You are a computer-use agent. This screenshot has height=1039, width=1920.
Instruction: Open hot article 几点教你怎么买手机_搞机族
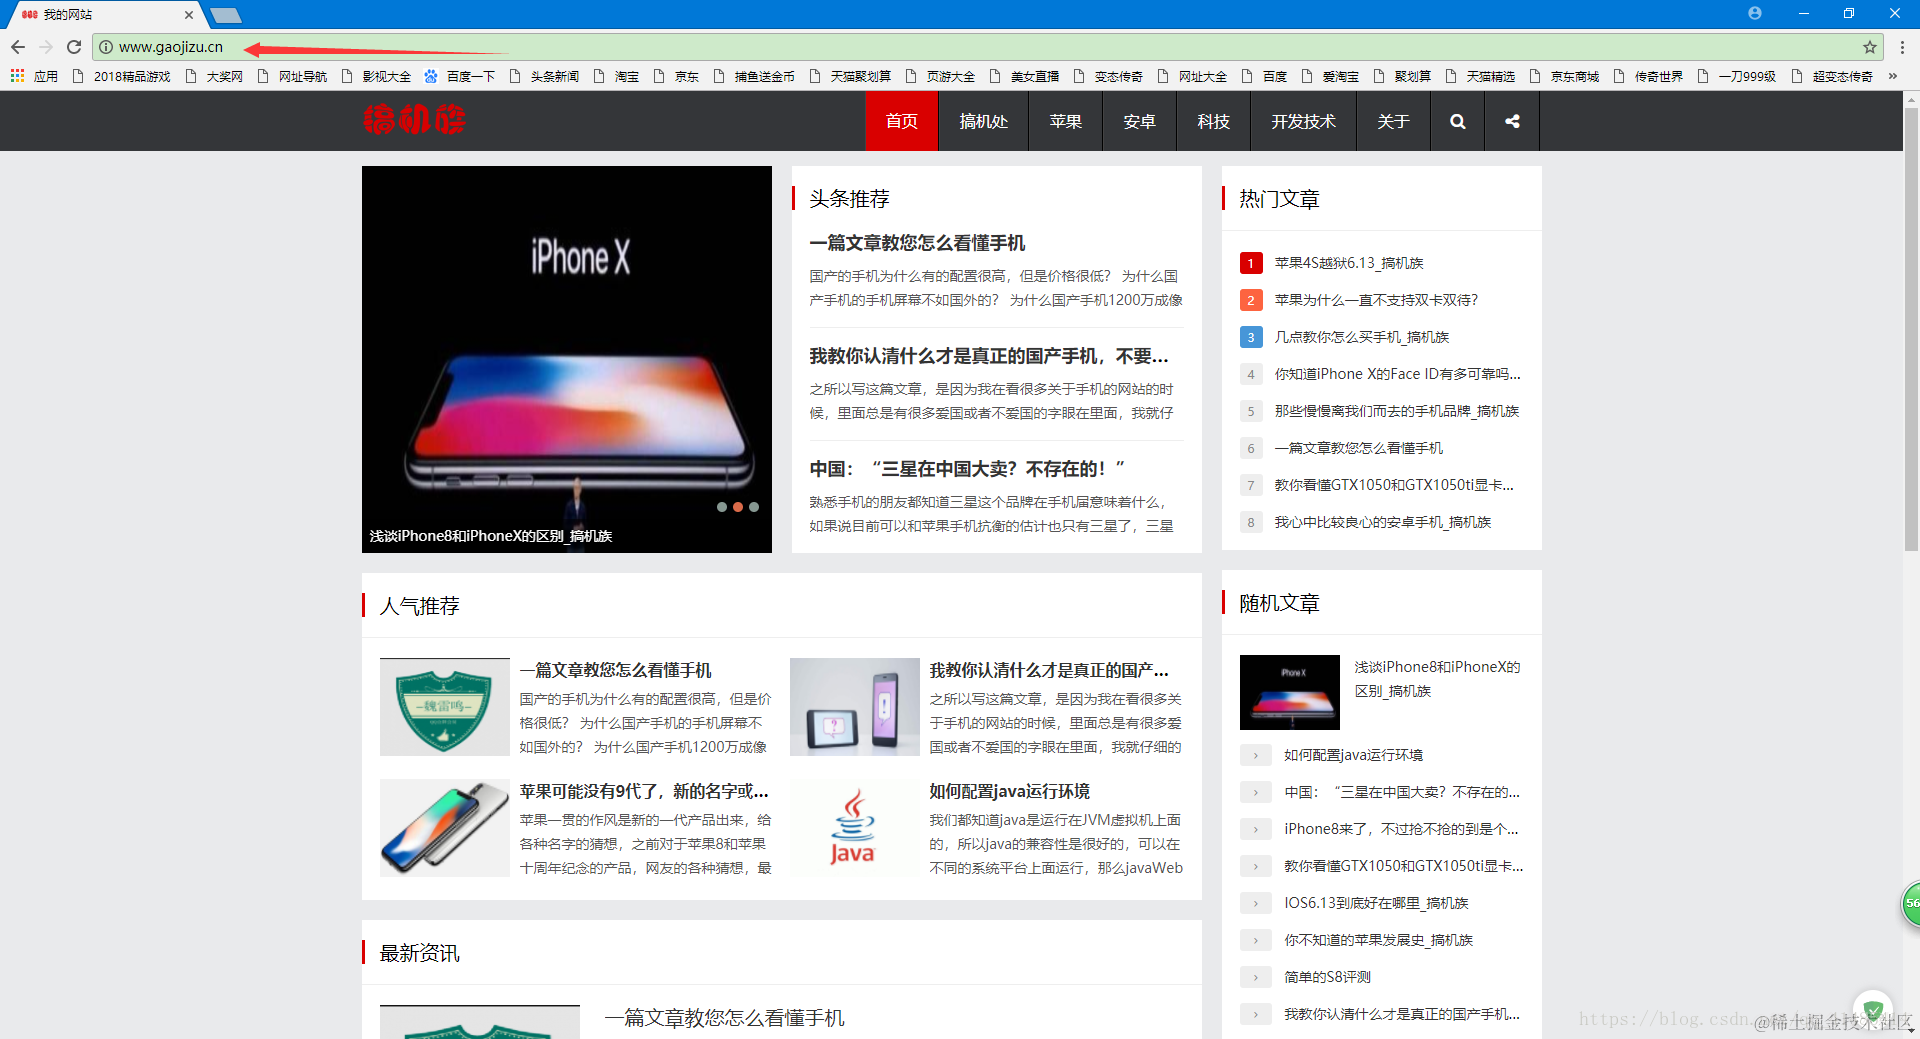point(1362,337)
